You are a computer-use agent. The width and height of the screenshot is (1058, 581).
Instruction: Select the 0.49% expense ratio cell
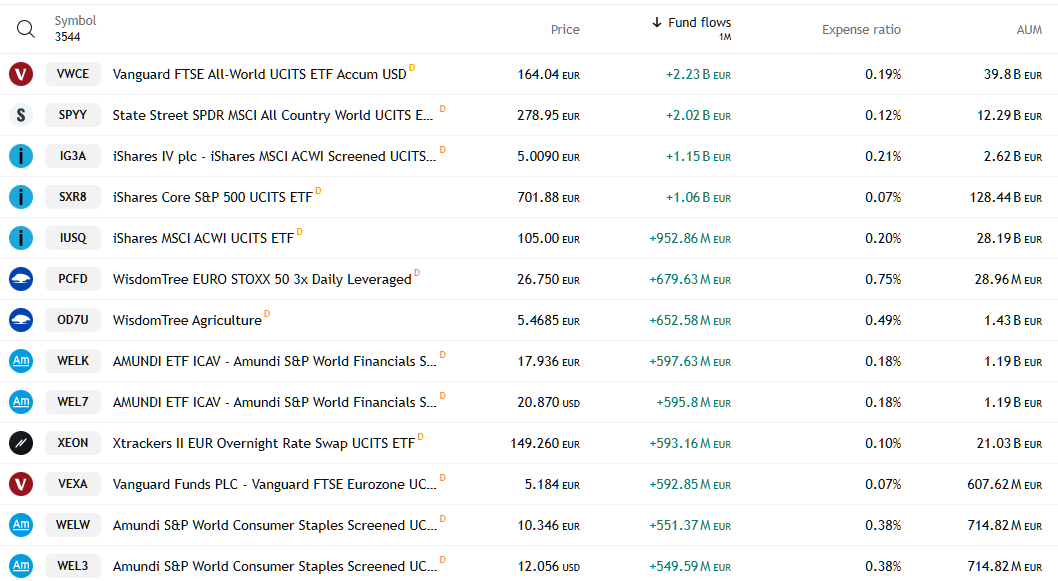point(883,321)
